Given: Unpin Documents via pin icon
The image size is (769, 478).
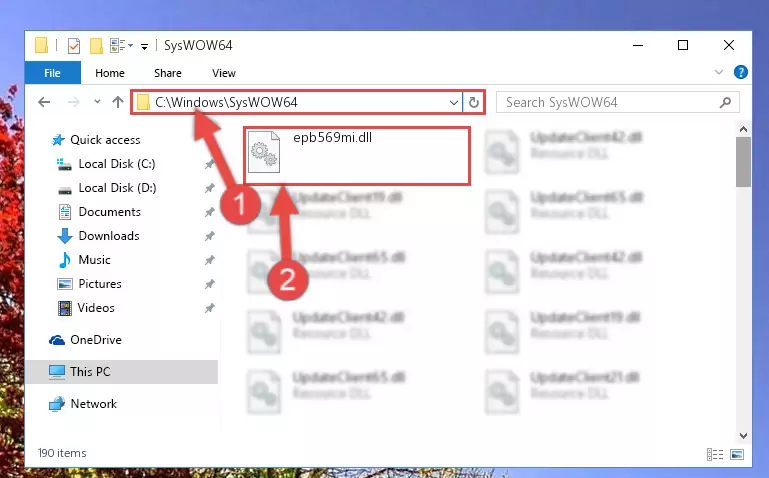Looking at the screenshot, I should [209, 212].
